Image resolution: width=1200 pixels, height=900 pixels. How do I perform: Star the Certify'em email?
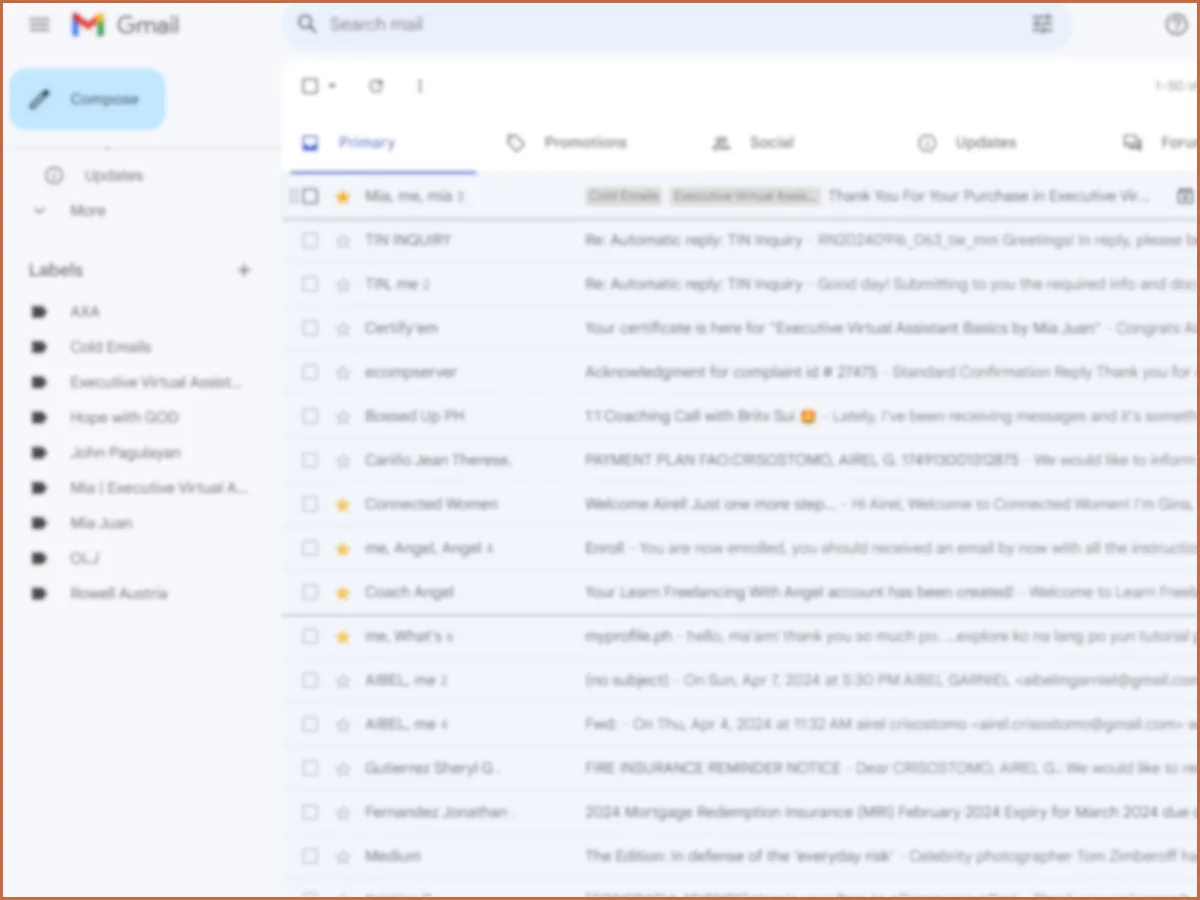coord(343,328)
